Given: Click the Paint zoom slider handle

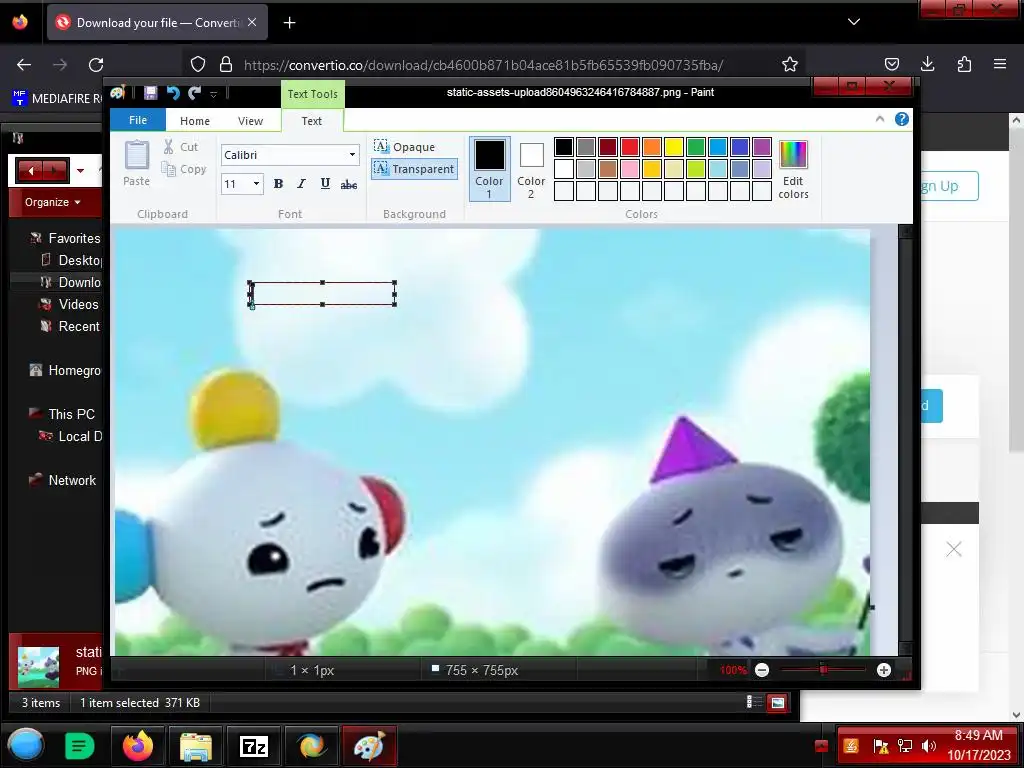Looking at the screenshot, I should [x=824, y=670].
